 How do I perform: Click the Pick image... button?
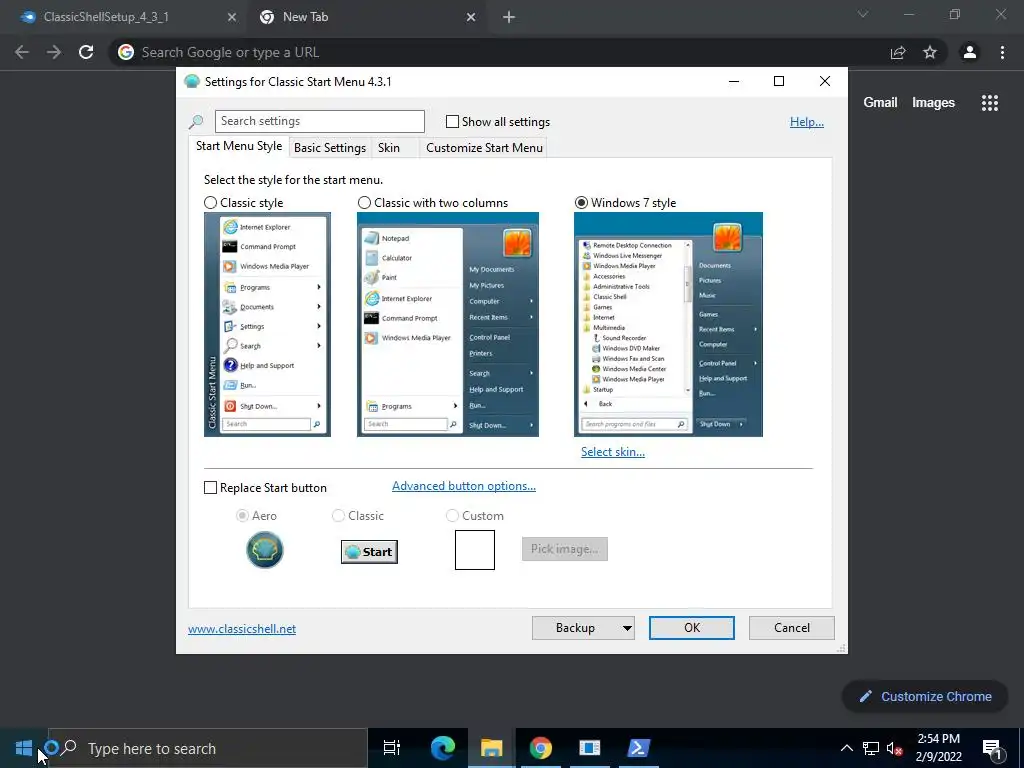tap(565, 549)
